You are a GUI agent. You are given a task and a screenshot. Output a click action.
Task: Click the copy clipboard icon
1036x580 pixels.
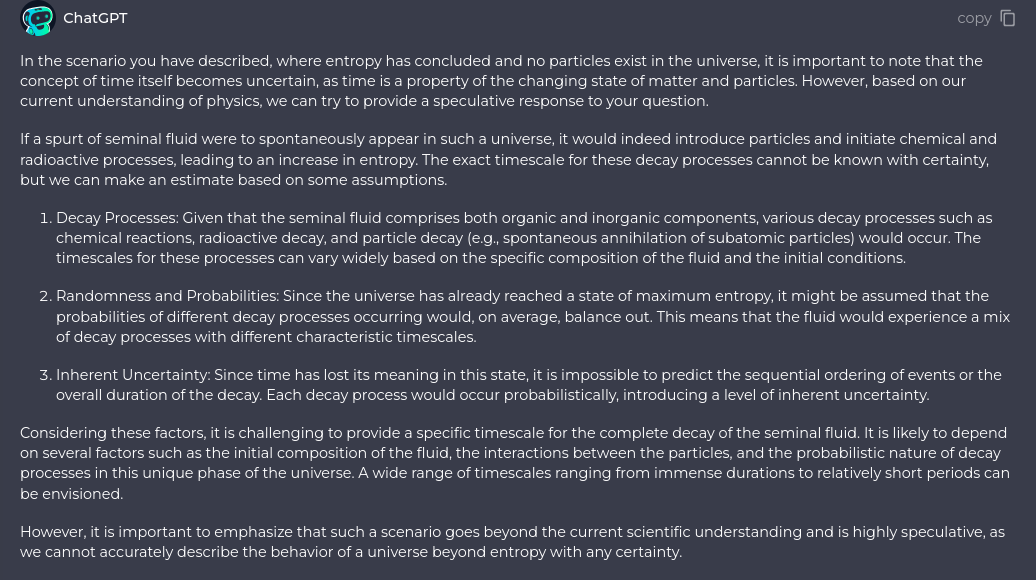click(1007, 18)
